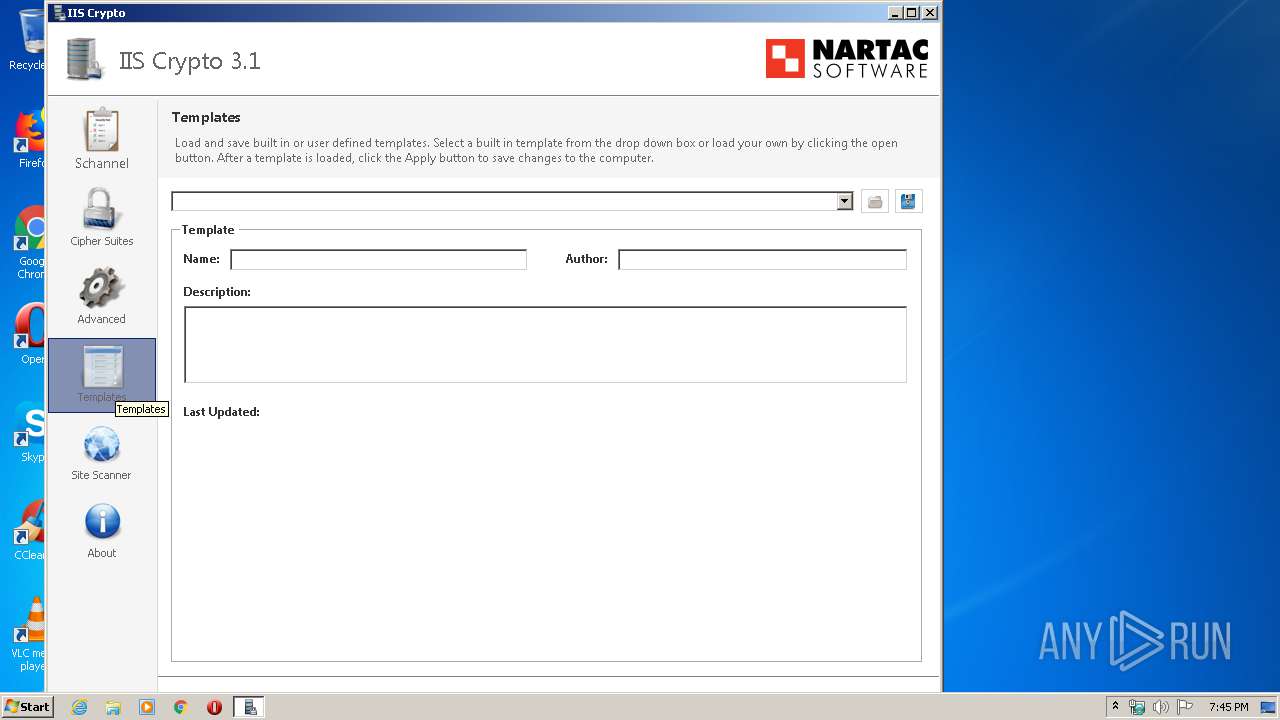Focus the template Author input field
Screen dimensions: 1280x720
tap(762, 259)
